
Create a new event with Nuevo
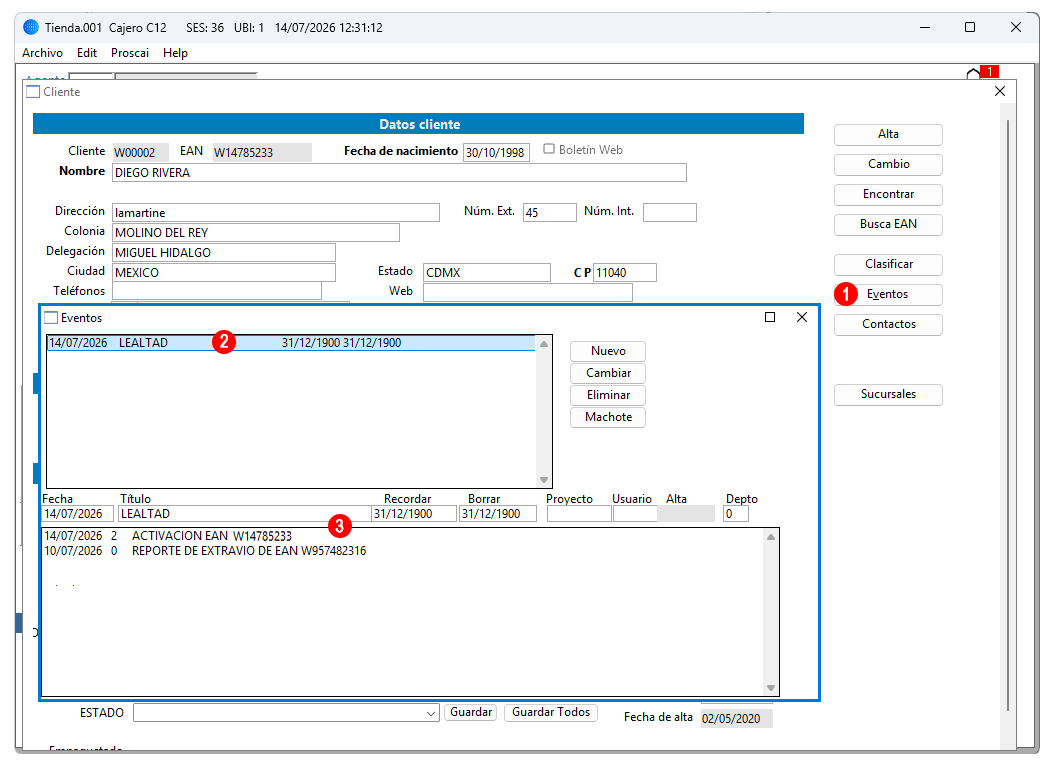tap(608, 351)
